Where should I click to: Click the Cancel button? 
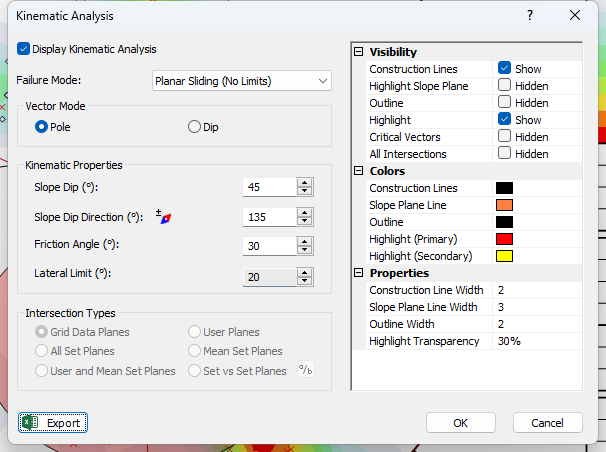click(547, 423)
